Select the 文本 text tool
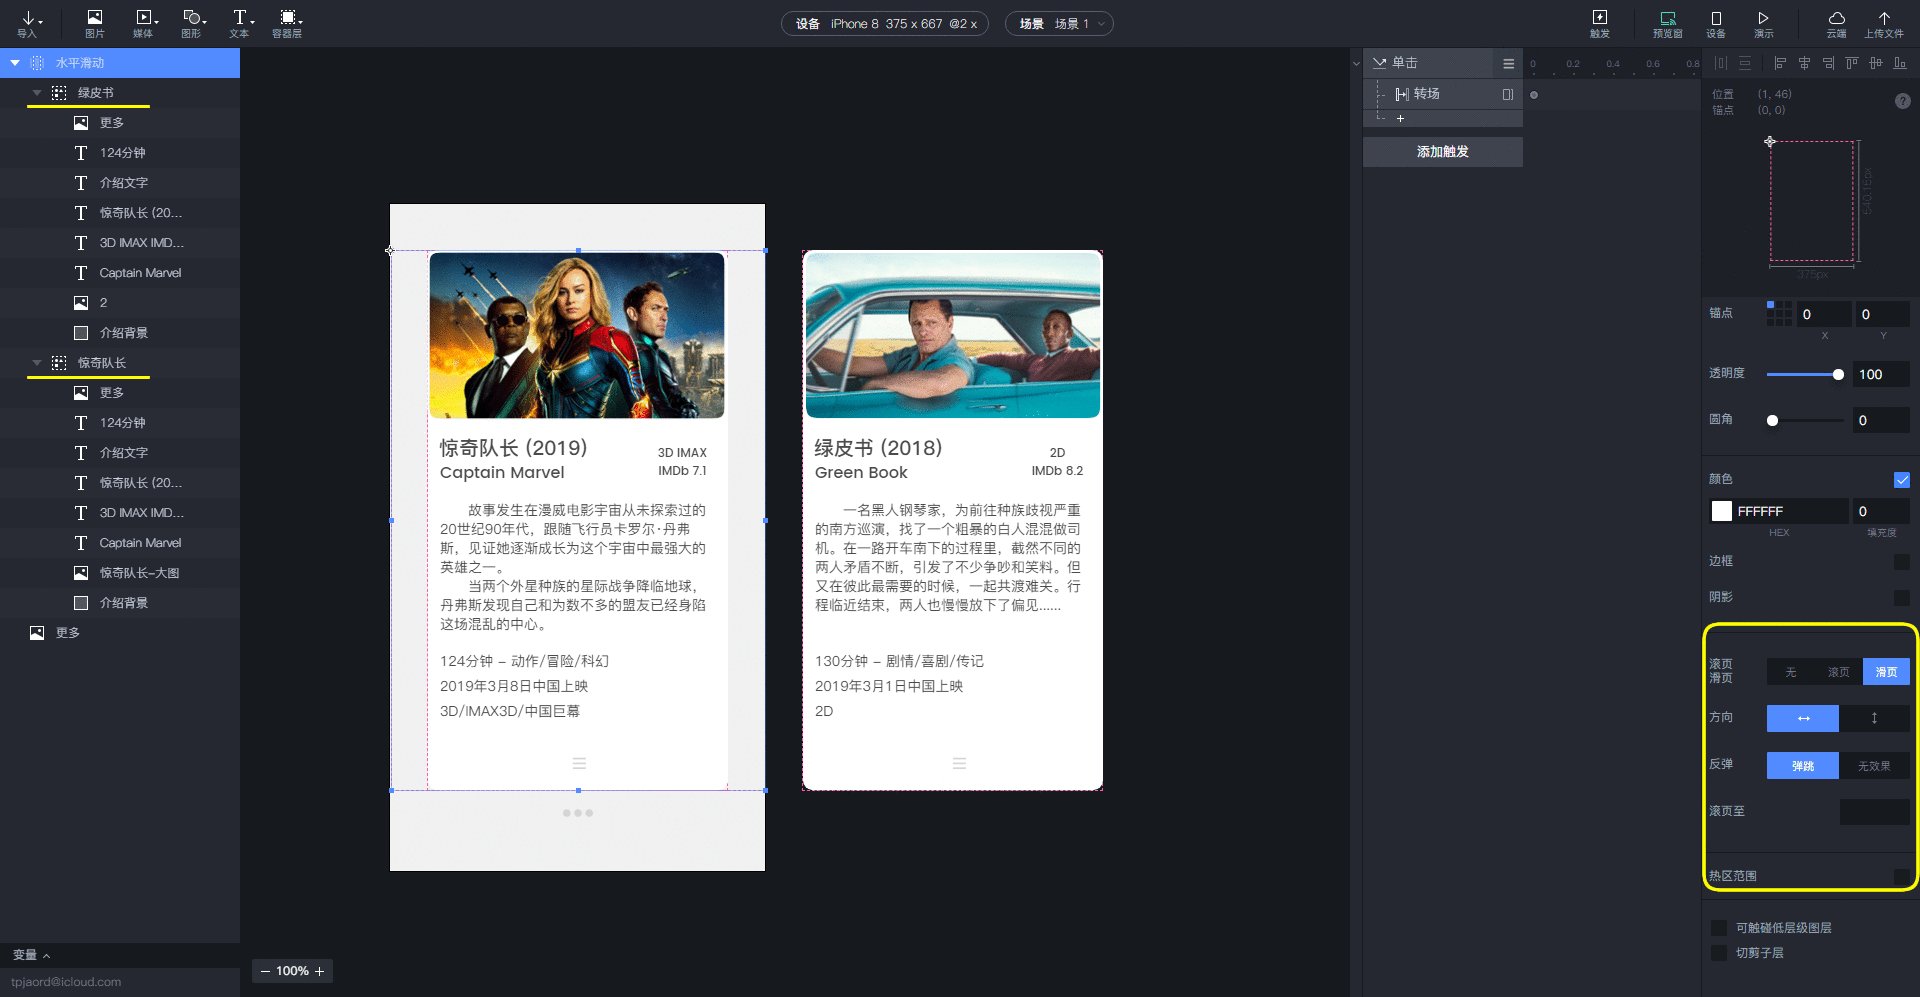Image resolution: width=1920 pixels, height=997 pixels. 241,23
